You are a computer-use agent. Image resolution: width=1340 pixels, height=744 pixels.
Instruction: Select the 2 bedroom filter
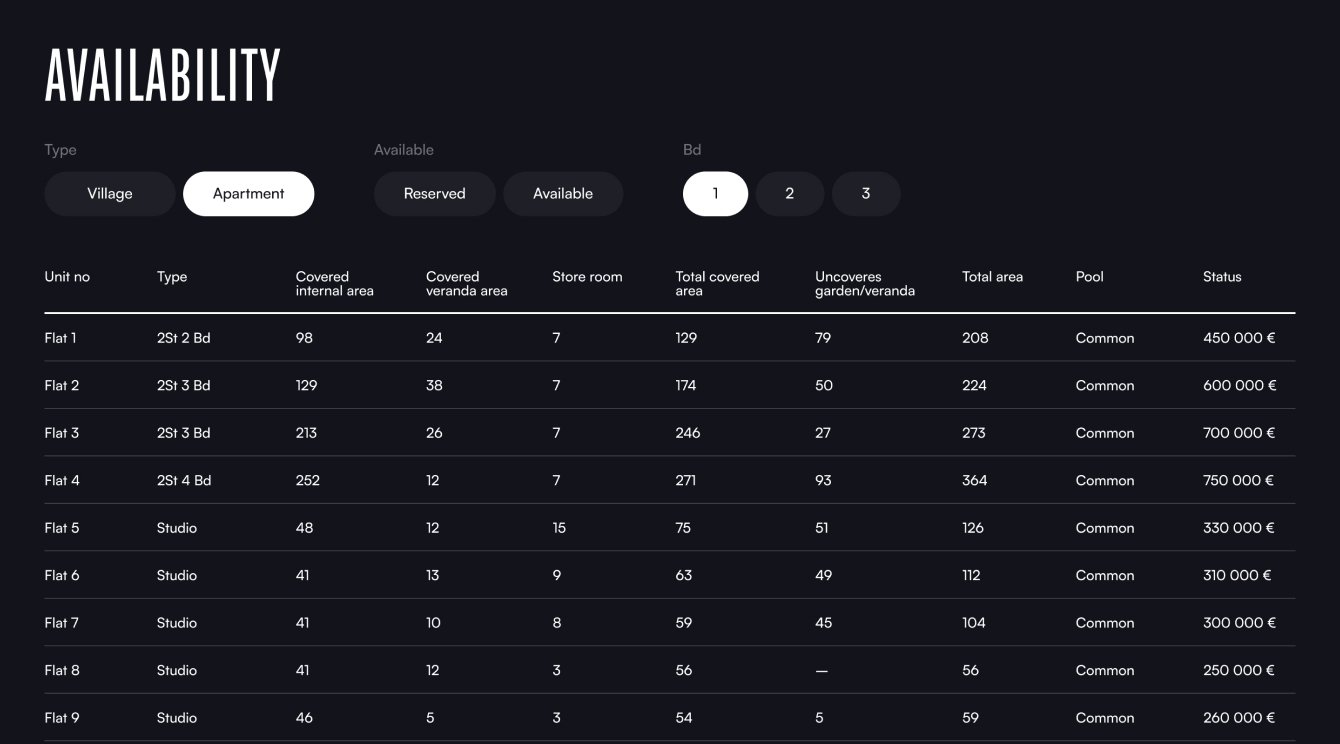789,194
